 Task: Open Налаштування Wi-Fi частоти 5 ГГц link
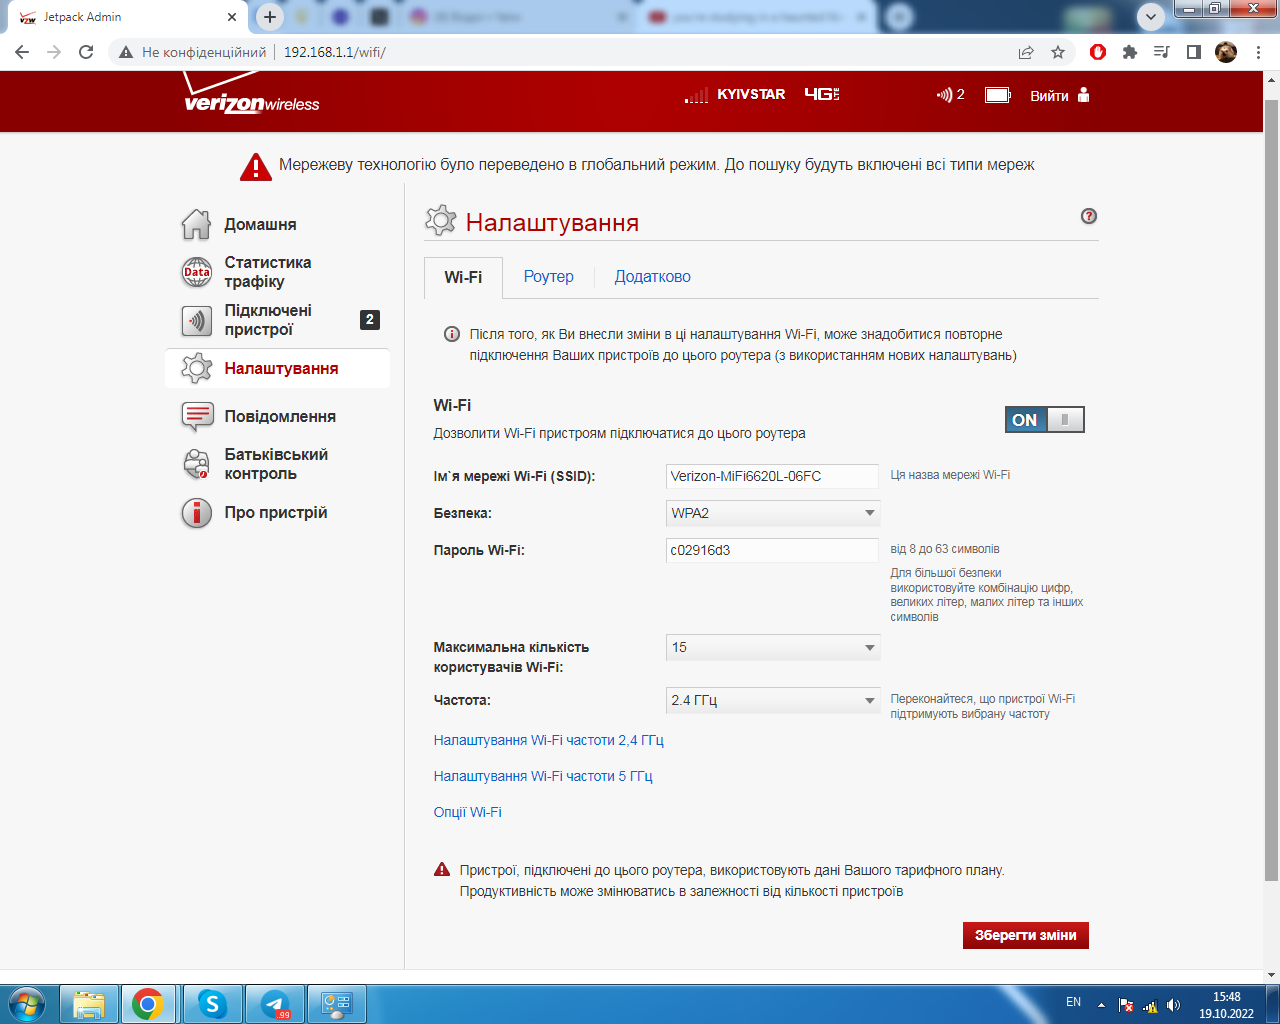point(543,776)
